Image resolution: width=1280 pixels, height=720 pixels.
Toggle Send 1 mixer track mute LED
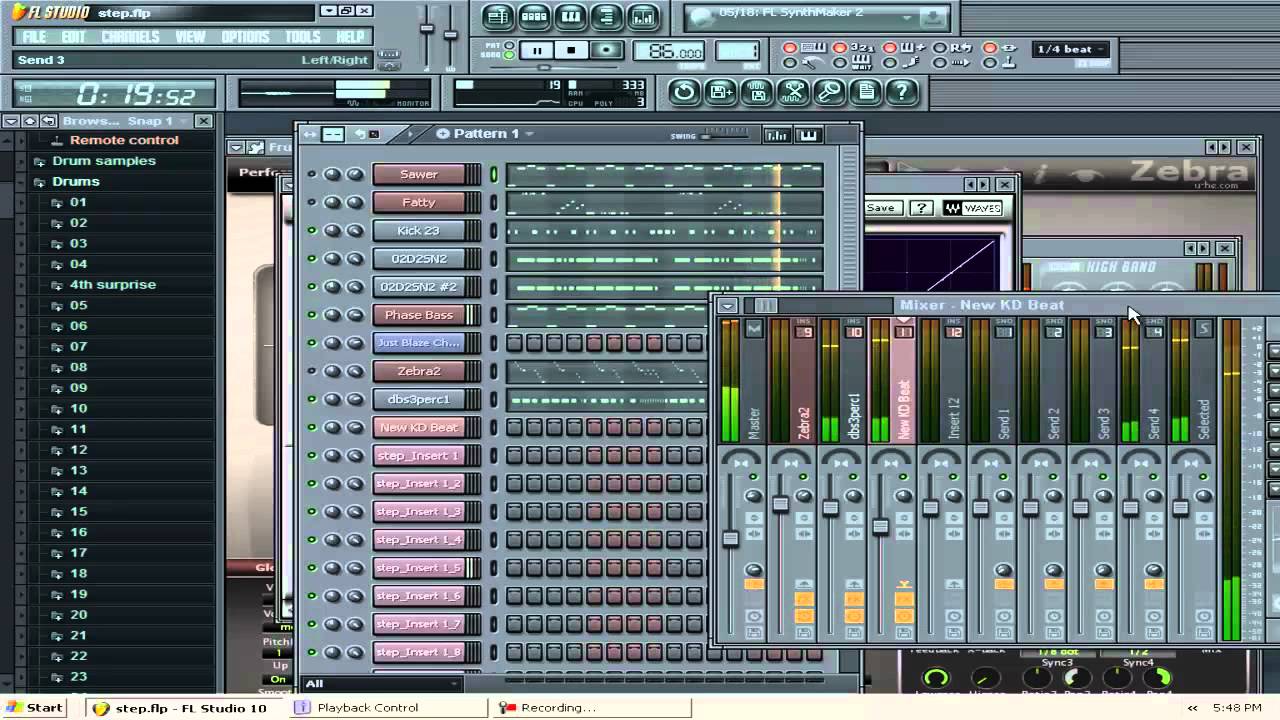[1003, 477]
